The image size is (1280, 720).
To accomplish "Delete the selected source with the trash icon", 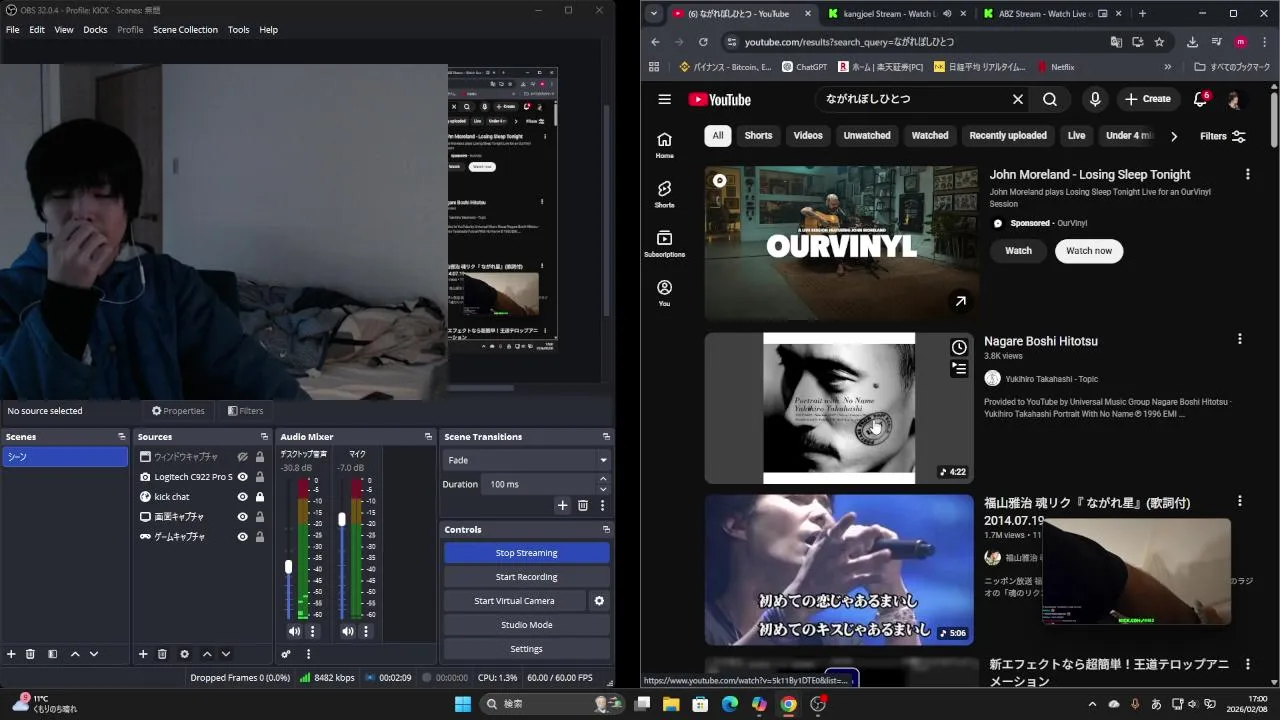I will click(x=162, y=654).
